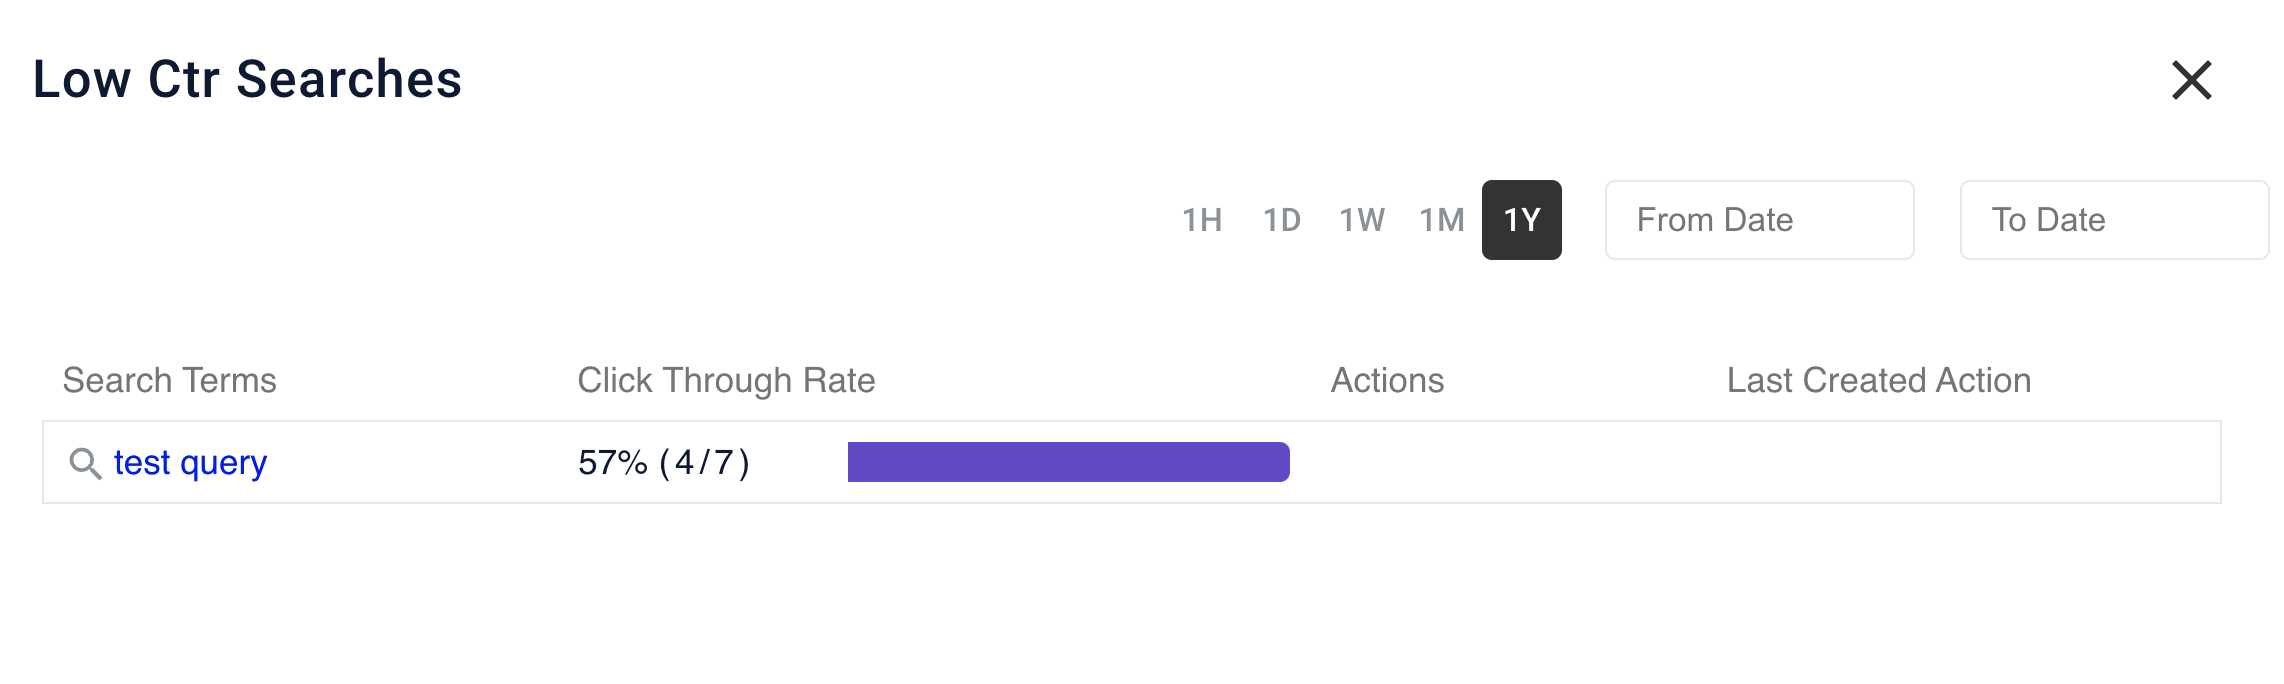Switch to the 1D time range
Viewport: 2284px width, 684px height.
1283,220
